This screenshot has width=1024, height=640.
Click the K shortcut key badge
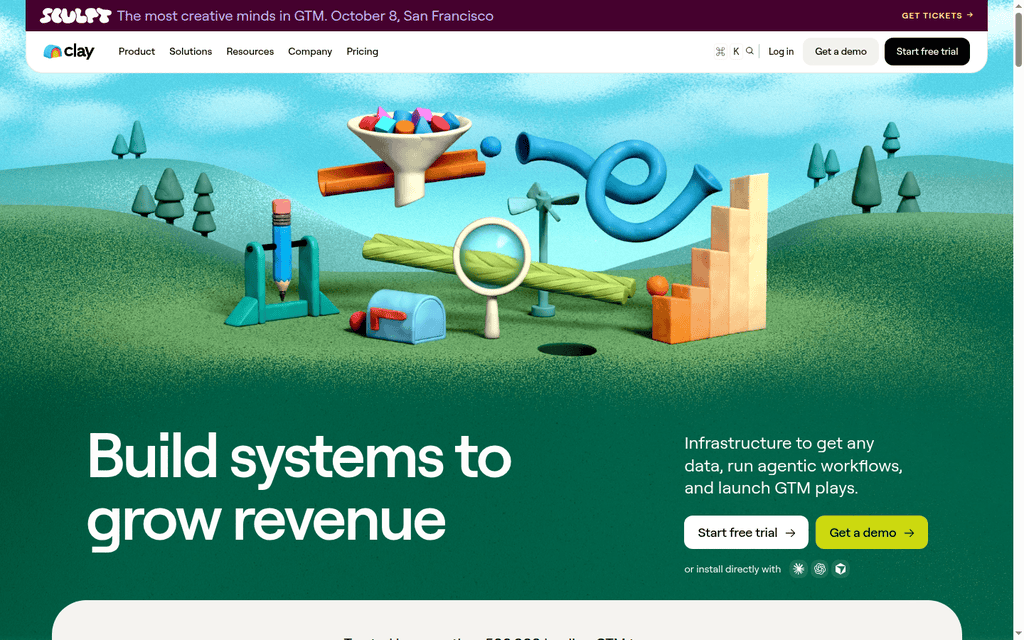736,52
